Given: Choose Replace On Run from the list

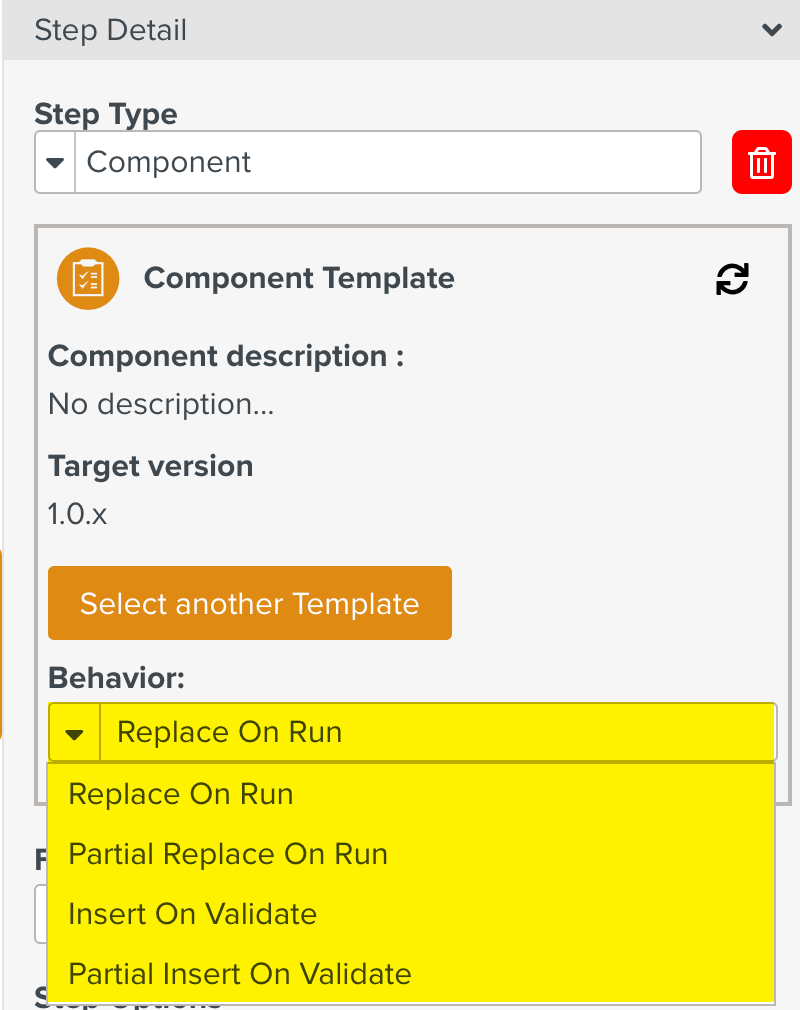Looking at the screenshot, I should (x=181, y=794).
